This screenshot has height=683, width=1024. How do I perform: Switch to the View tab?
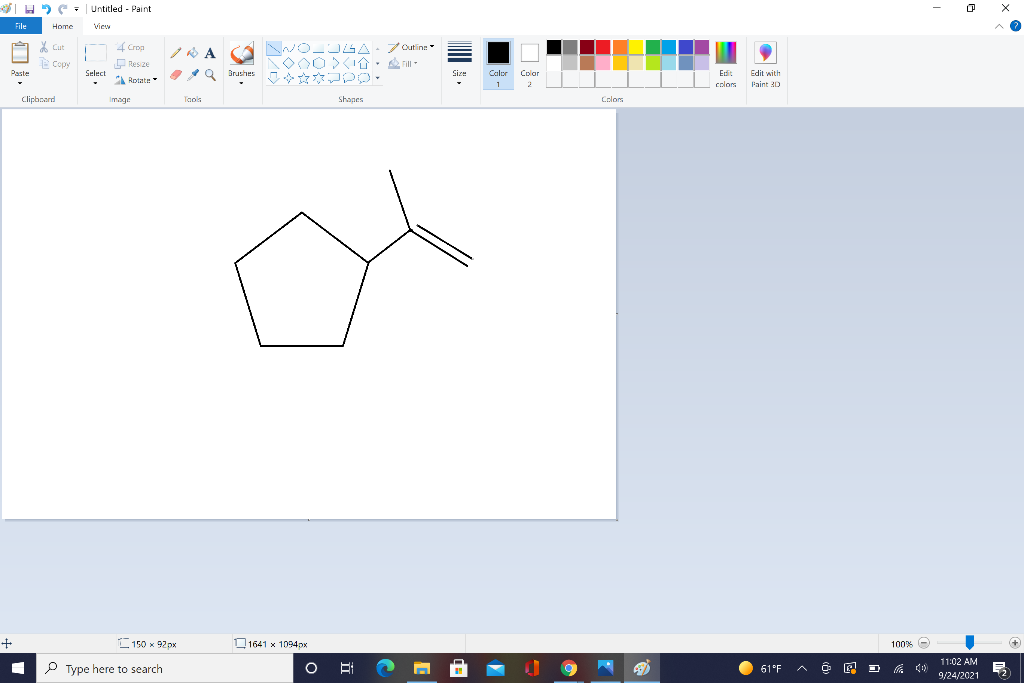click(102, 27)
